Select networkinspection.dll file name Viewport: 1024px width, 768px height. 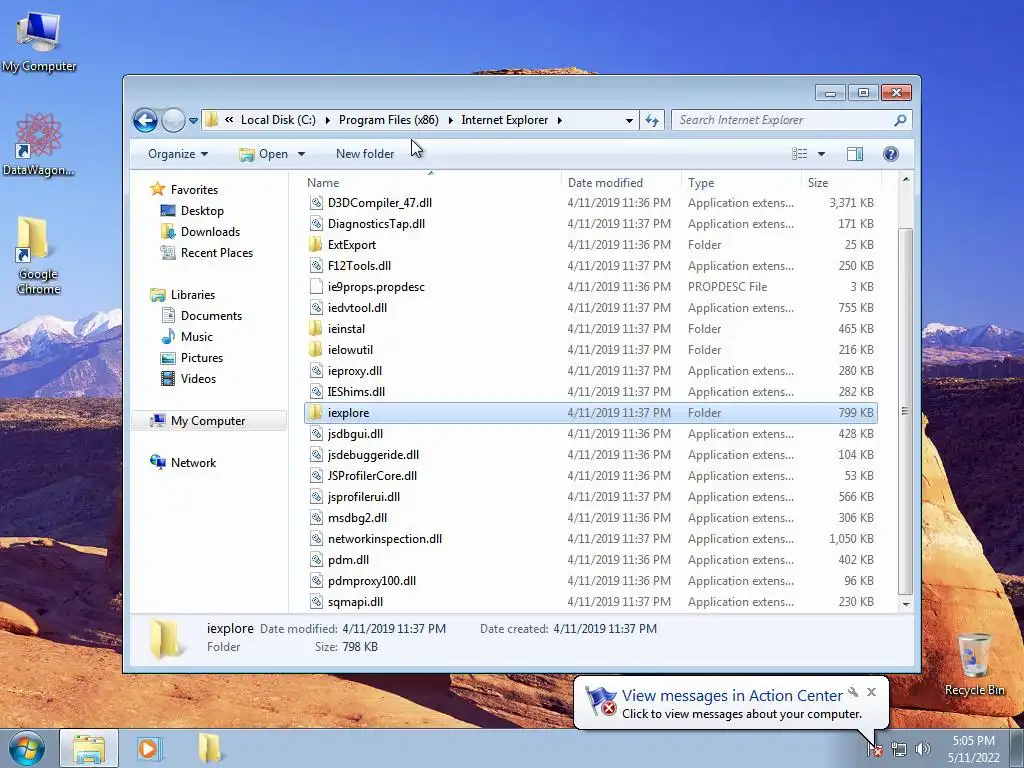coord(385,539)
